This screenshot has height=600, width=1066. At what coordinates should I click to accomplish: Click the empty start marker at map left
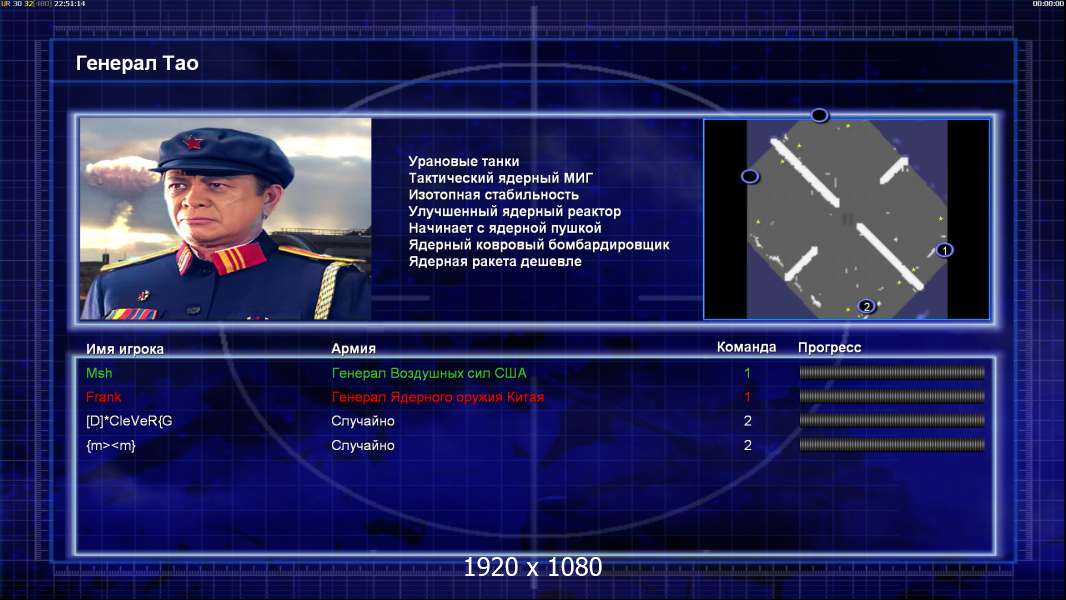[x=750, y=176]
